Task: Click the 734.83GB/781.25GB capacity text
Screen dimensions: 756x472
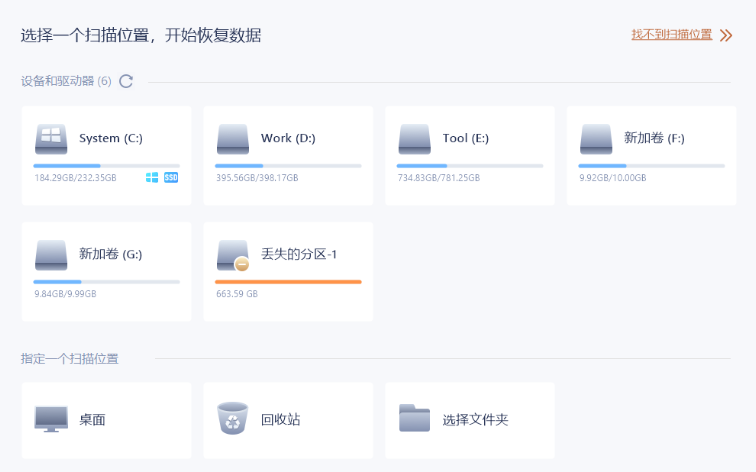Action: [439, 178]
